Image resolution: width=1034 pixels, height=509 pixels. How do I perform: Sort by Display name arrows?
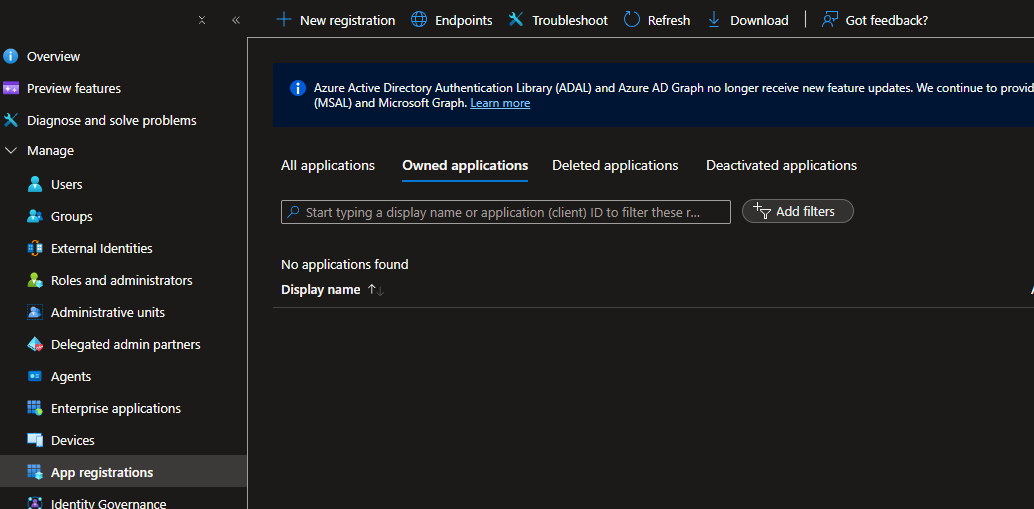pyautogui.click(x=376, y=289)
